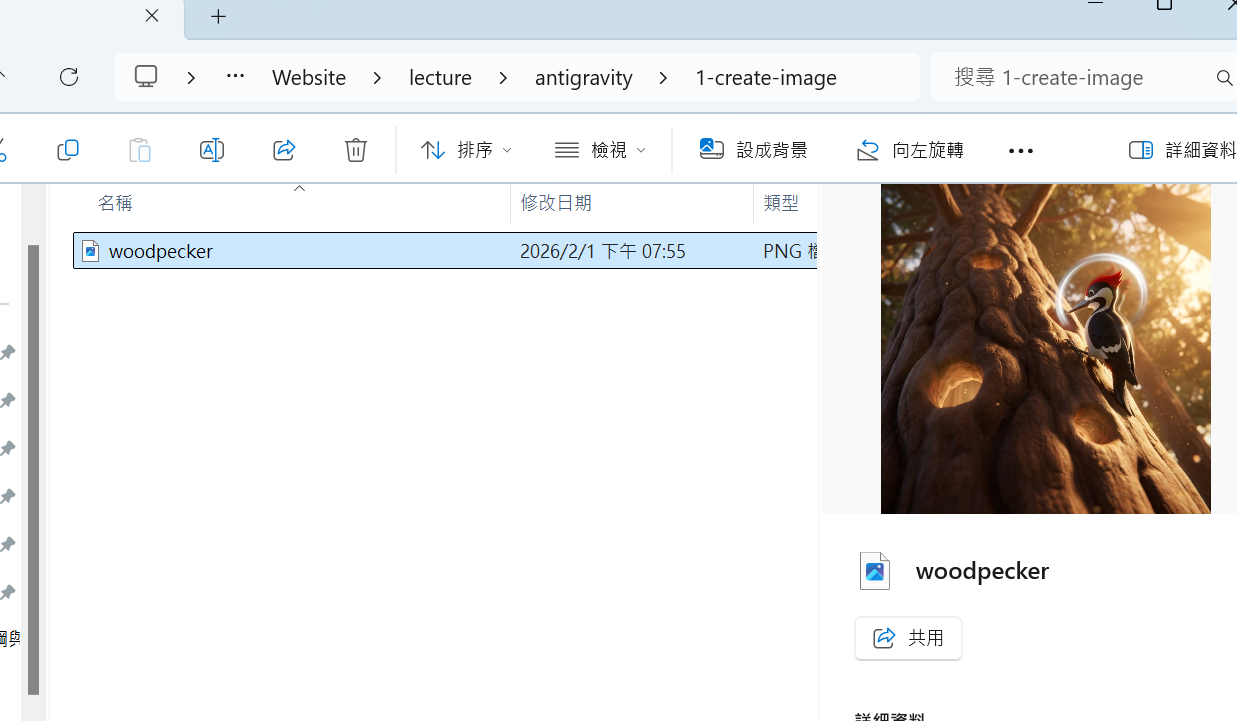Navigate to the antigravity breadcrumb folder
This screenshot has width=1237, height=721.
pyautogui.click(x=583, y=78)
